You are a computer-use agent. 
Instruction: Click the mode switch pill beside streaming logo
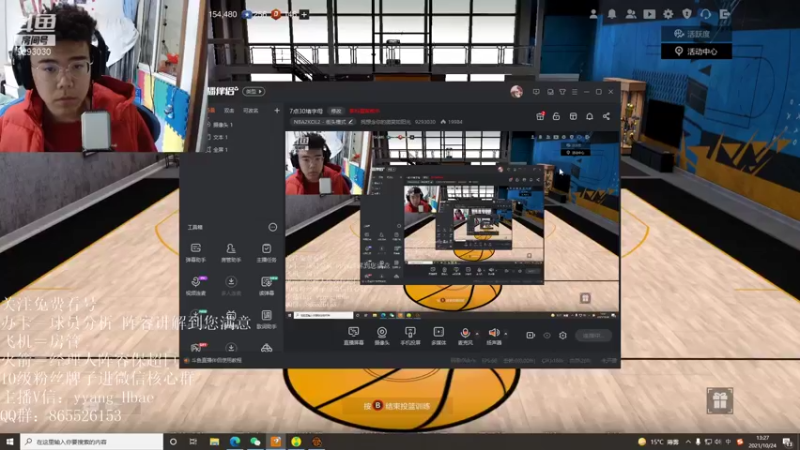tap(254, 91)
